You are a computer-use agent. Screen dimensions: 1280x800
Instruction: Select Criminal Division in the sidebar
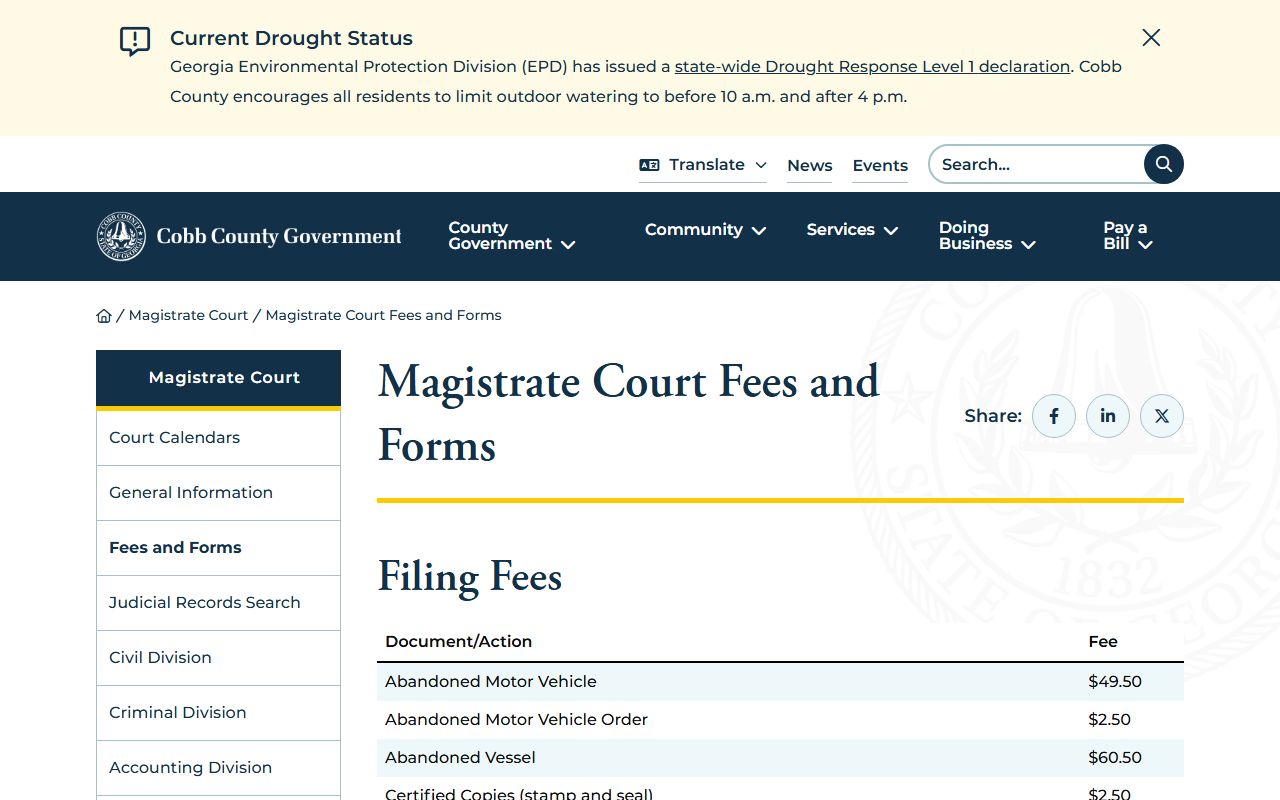218,713
